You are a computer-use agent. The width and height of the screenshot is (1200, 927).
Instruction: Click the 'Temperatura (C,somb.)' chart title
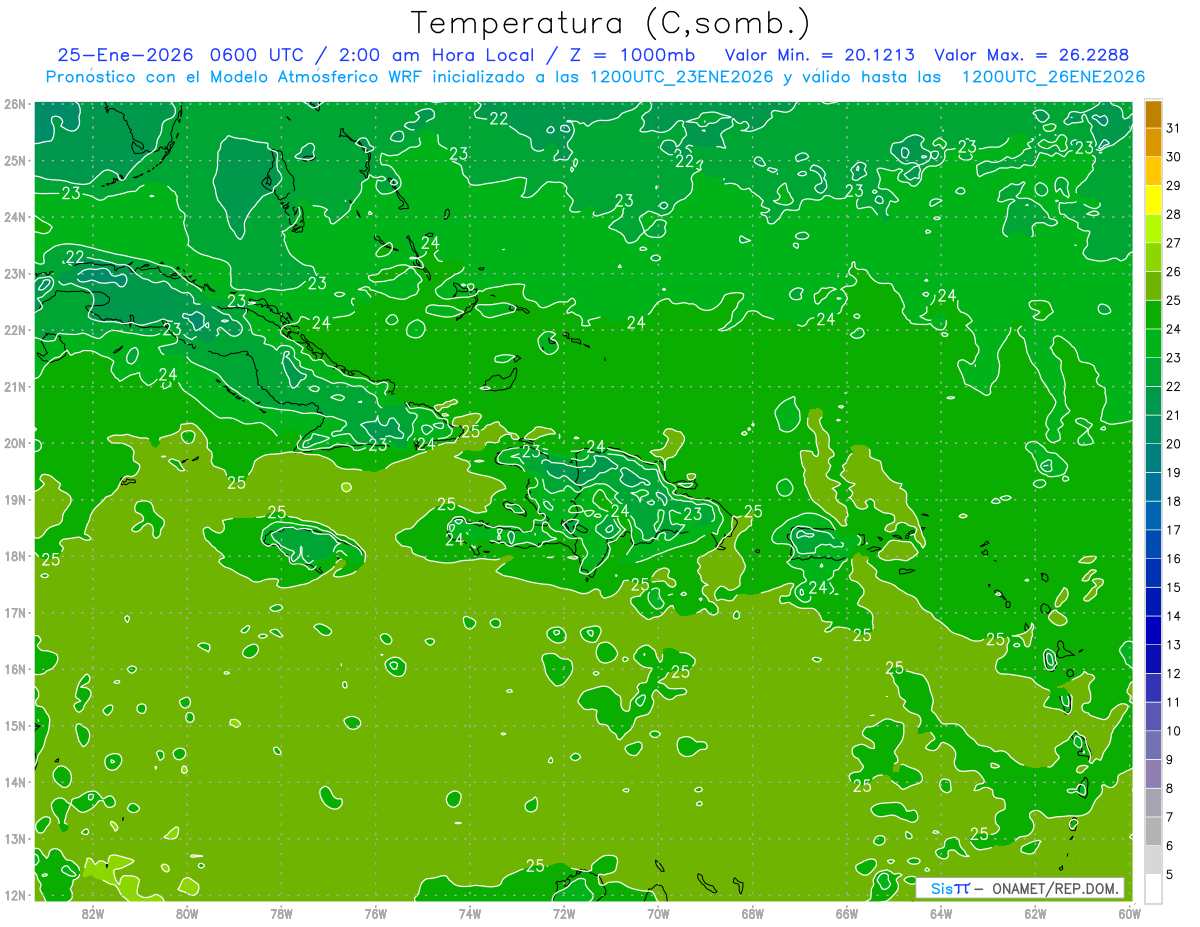(612, 23)
